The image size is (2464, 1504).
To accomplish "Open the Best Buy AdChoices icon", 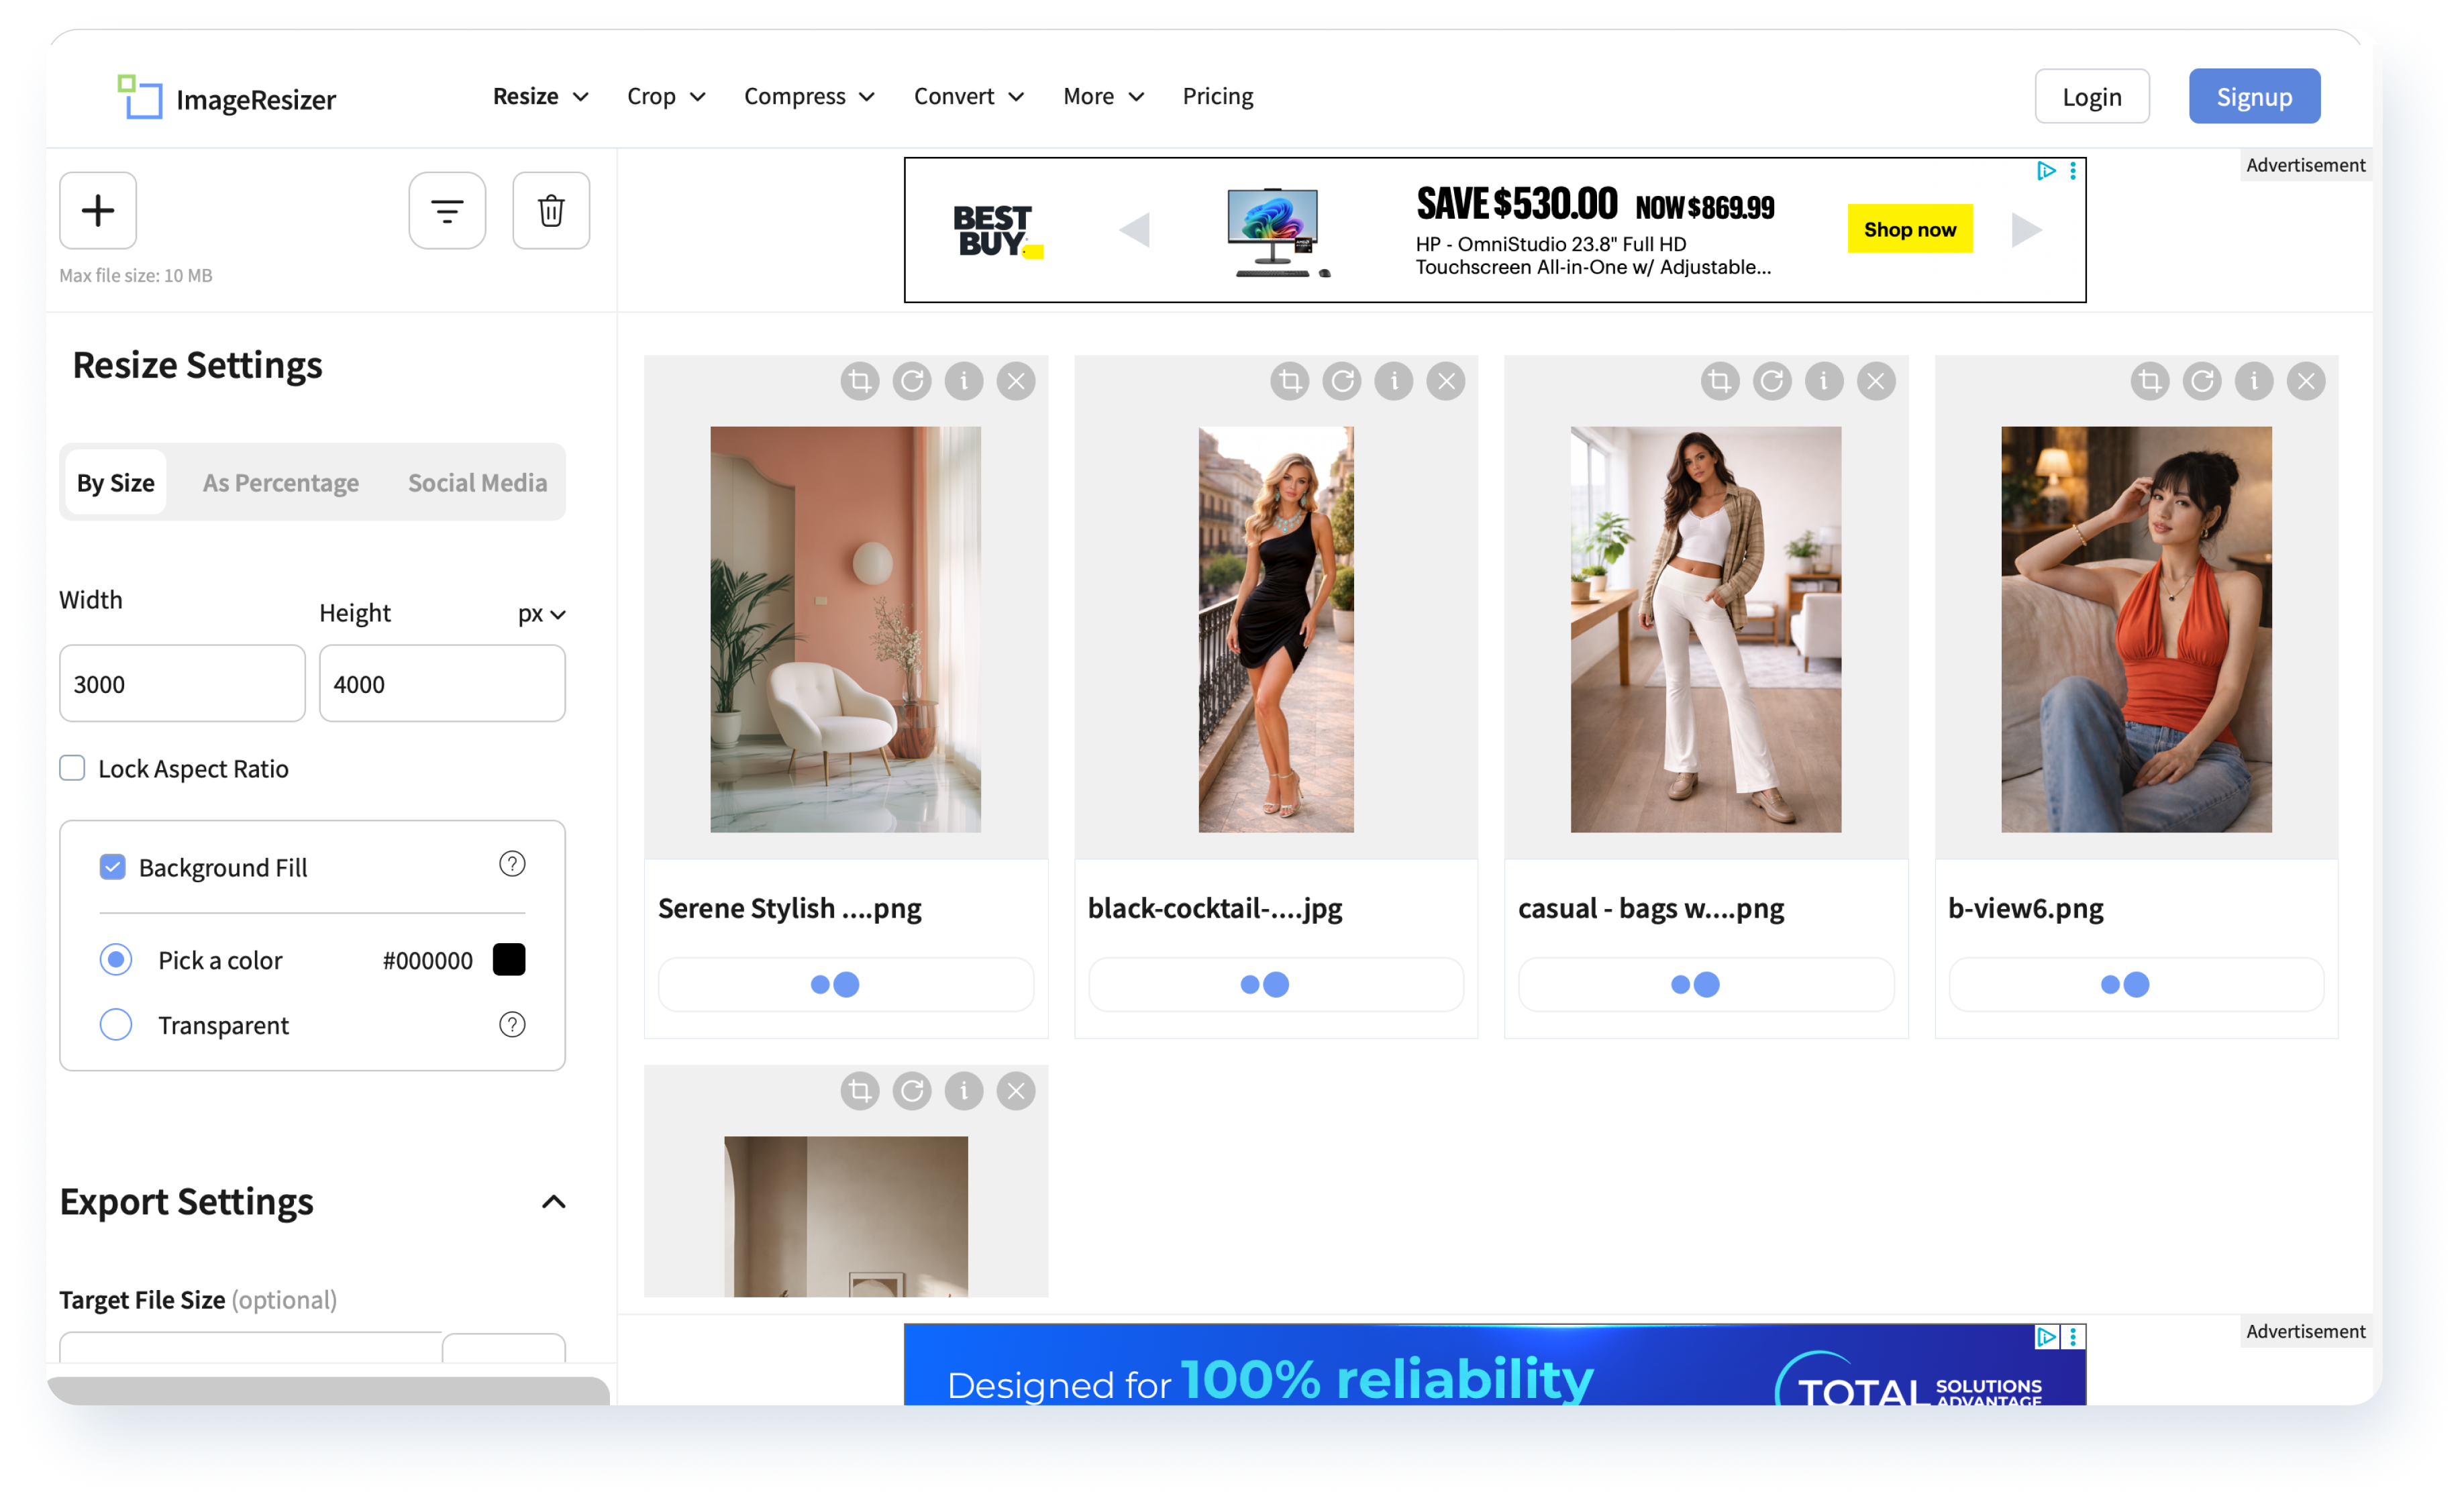I will pos(2046,171).
